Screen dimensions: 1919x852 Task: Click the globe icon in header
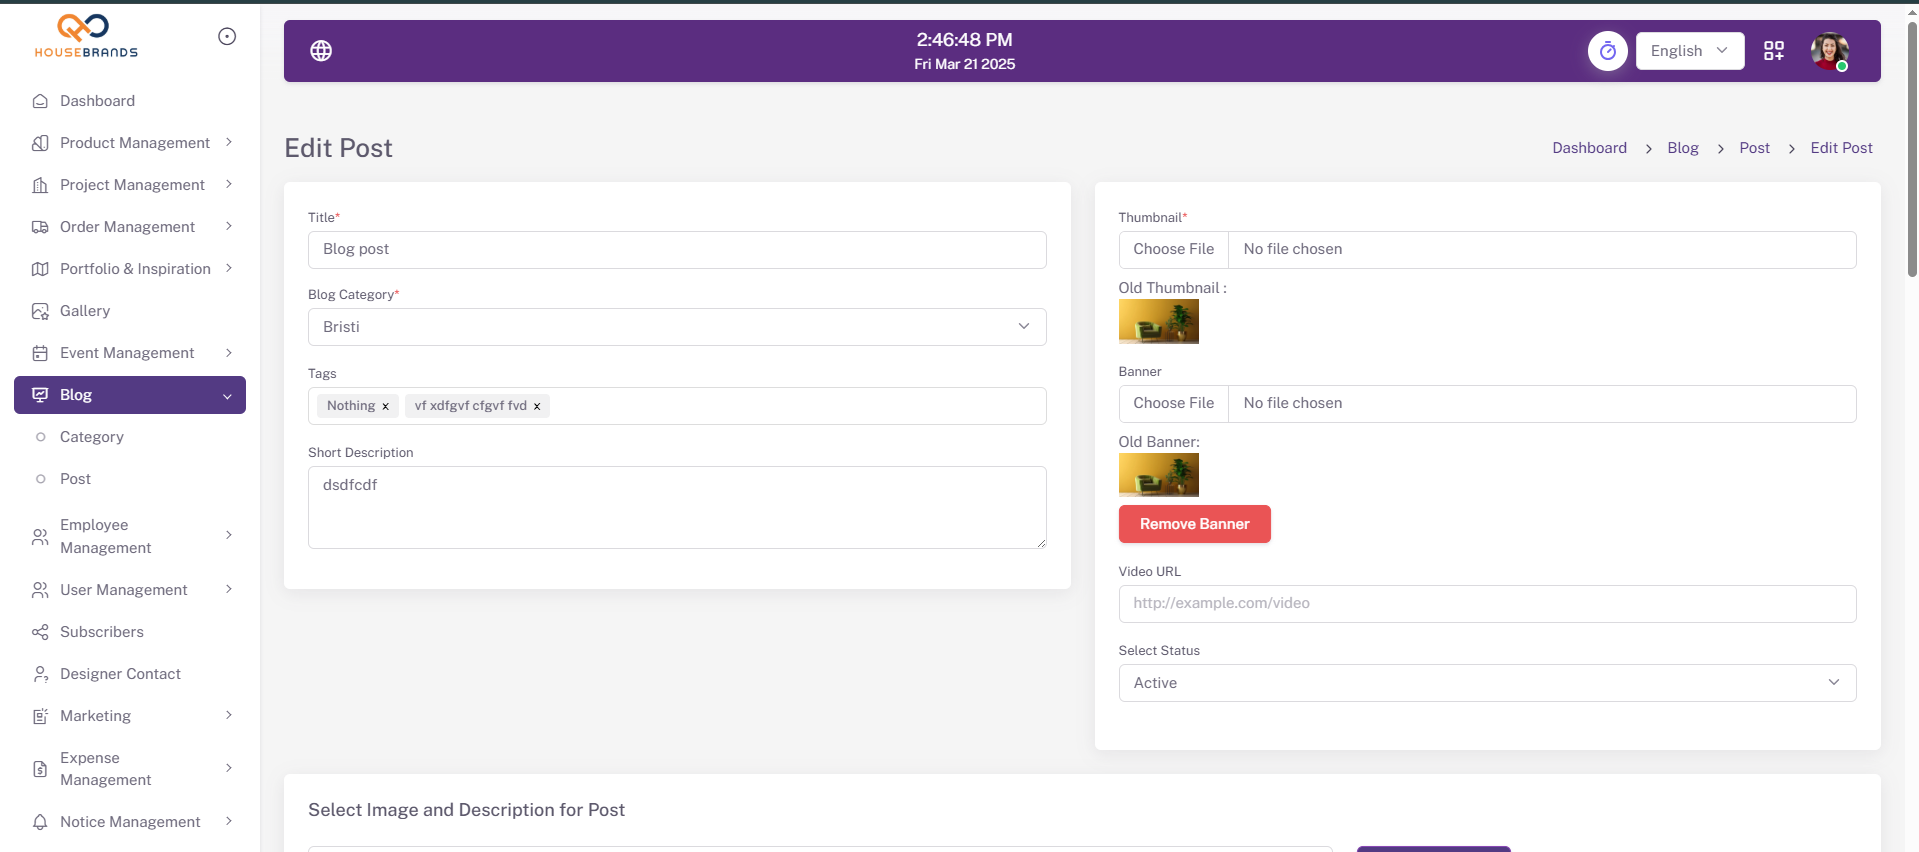coord(321,51)
